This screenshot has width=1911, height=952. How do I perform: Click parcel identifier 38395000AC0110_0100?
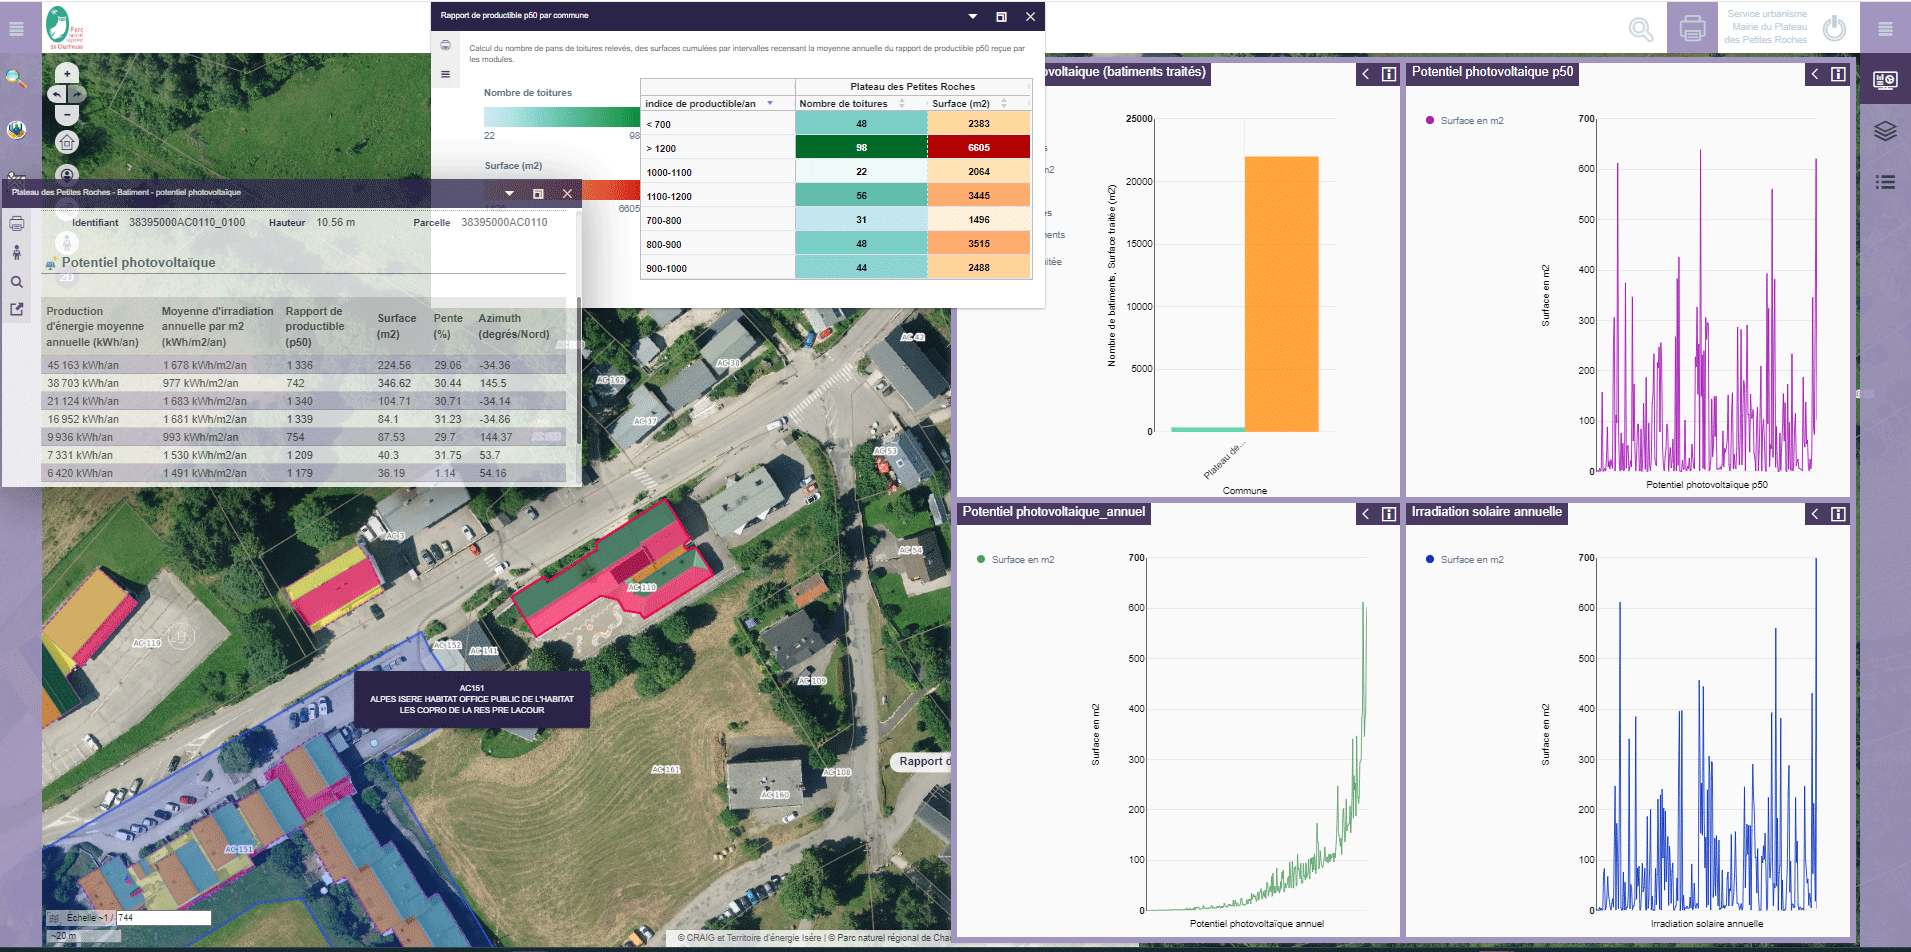tap(187, 223)
